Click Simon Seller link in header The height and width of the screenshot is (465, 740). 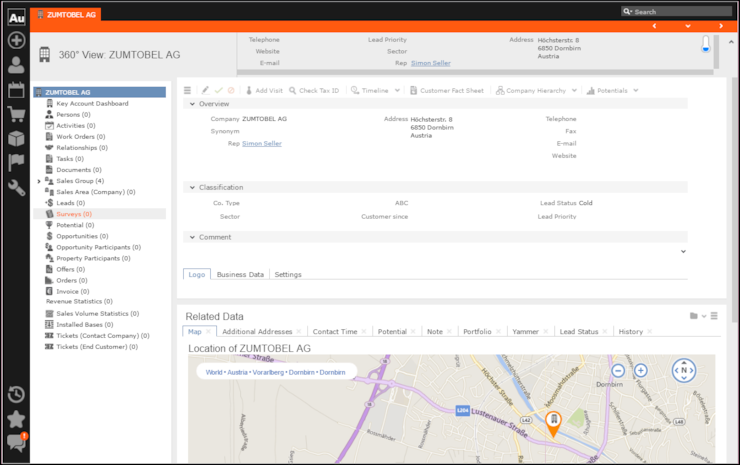click(x=430, y=63)
